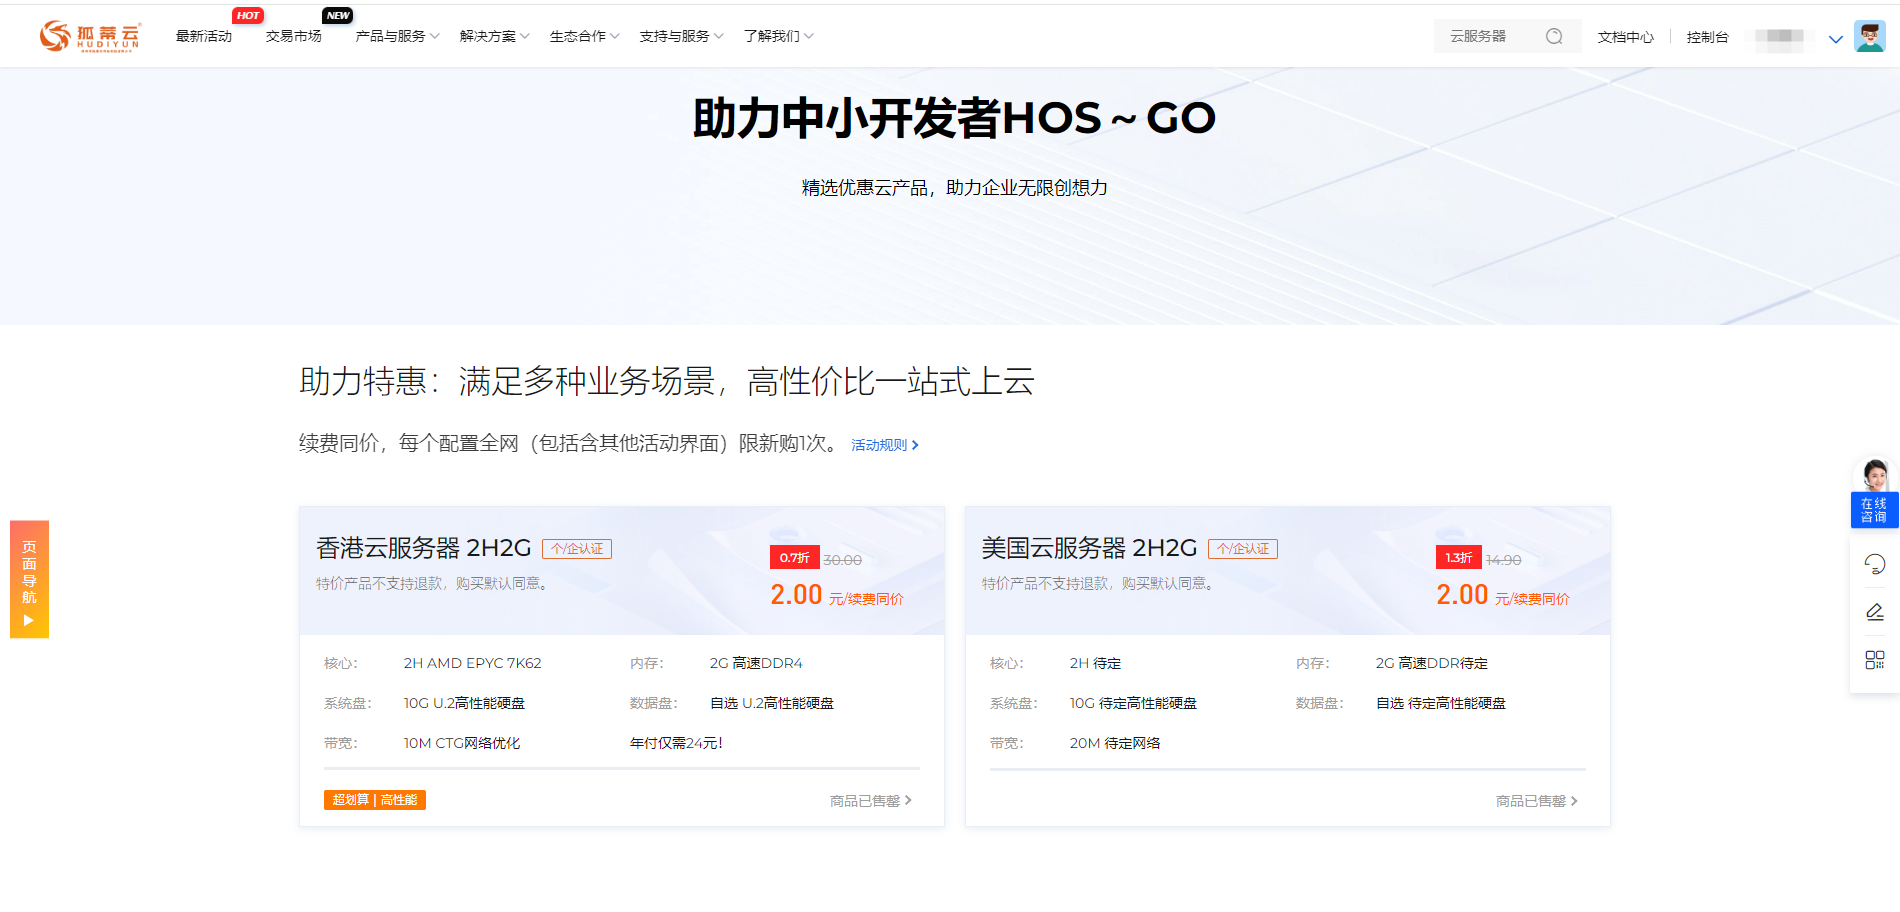Click the refresh chat icon on right sidebar
The height and width of the screenshot is (912, 1900).
click(1874, 565)
